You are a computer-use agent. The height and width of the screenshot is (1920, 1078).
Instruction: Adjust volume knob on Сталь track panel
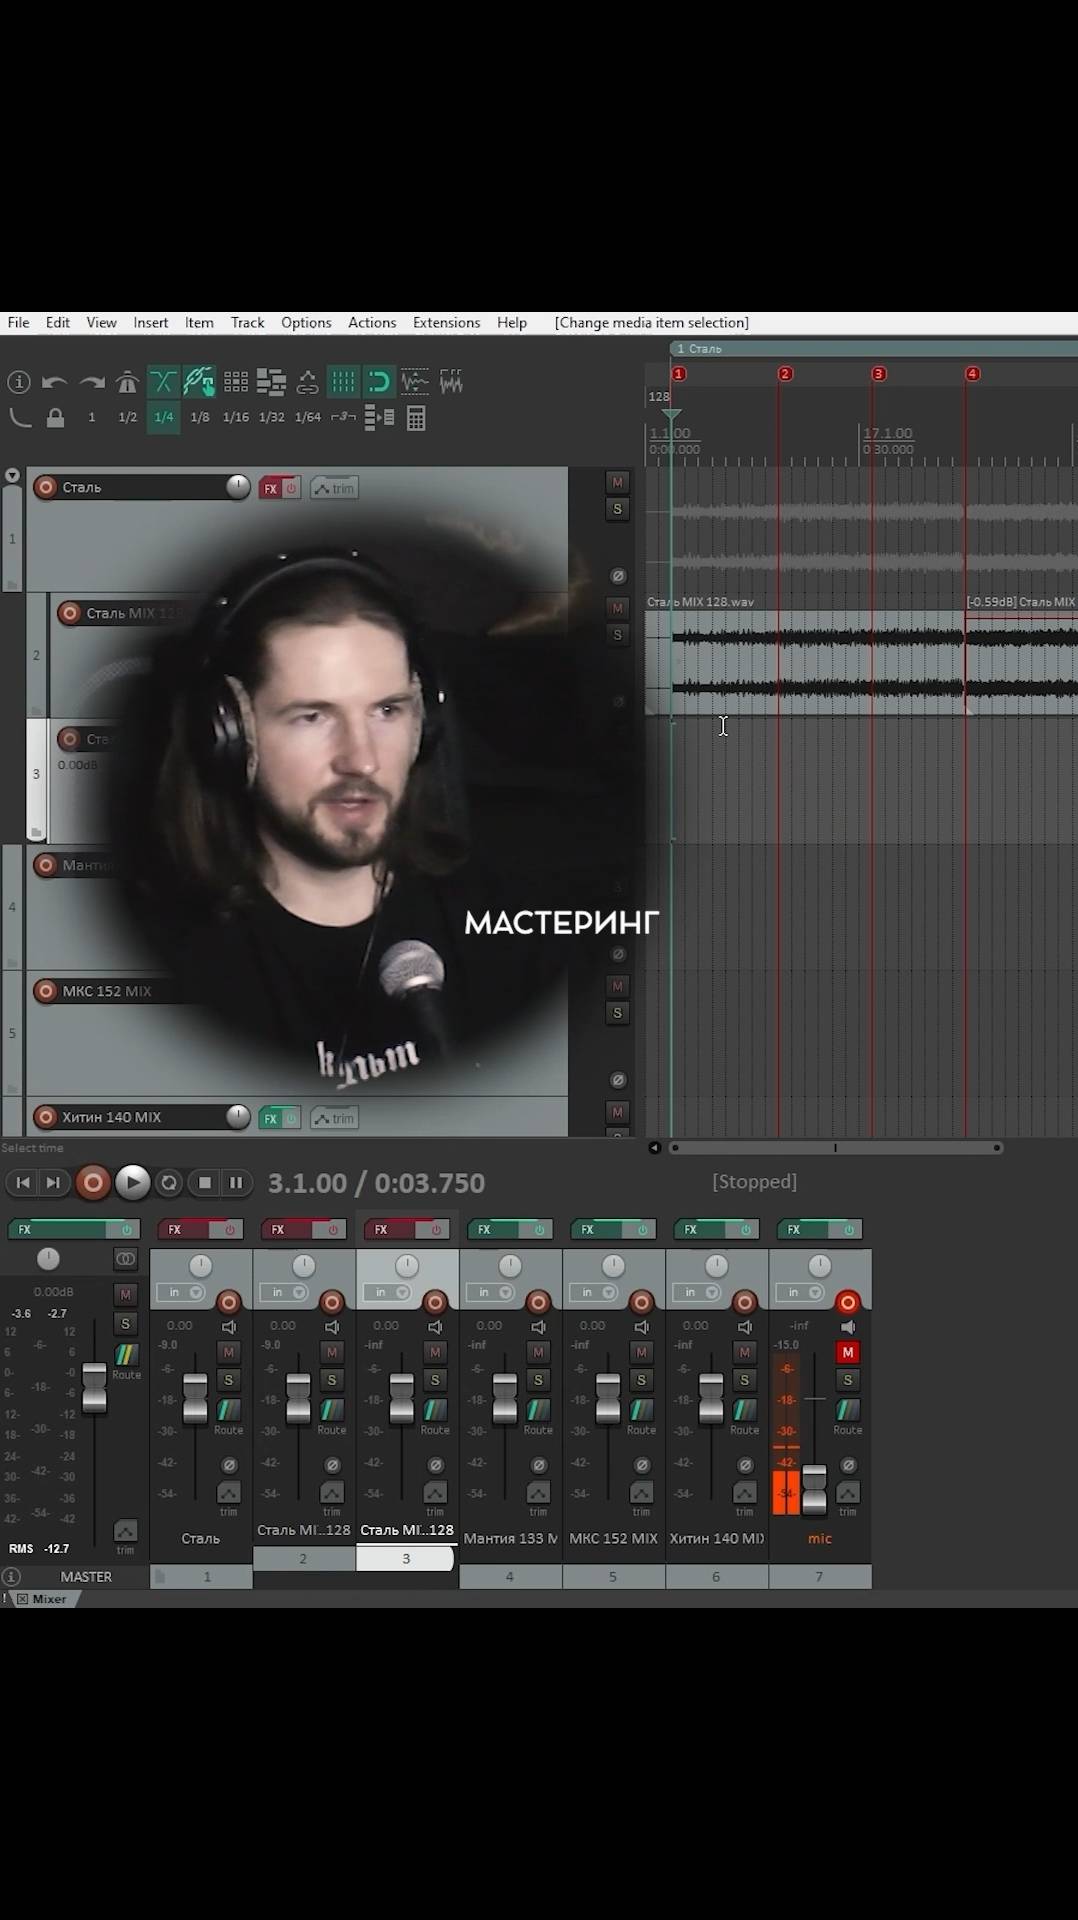coord(238,487)
